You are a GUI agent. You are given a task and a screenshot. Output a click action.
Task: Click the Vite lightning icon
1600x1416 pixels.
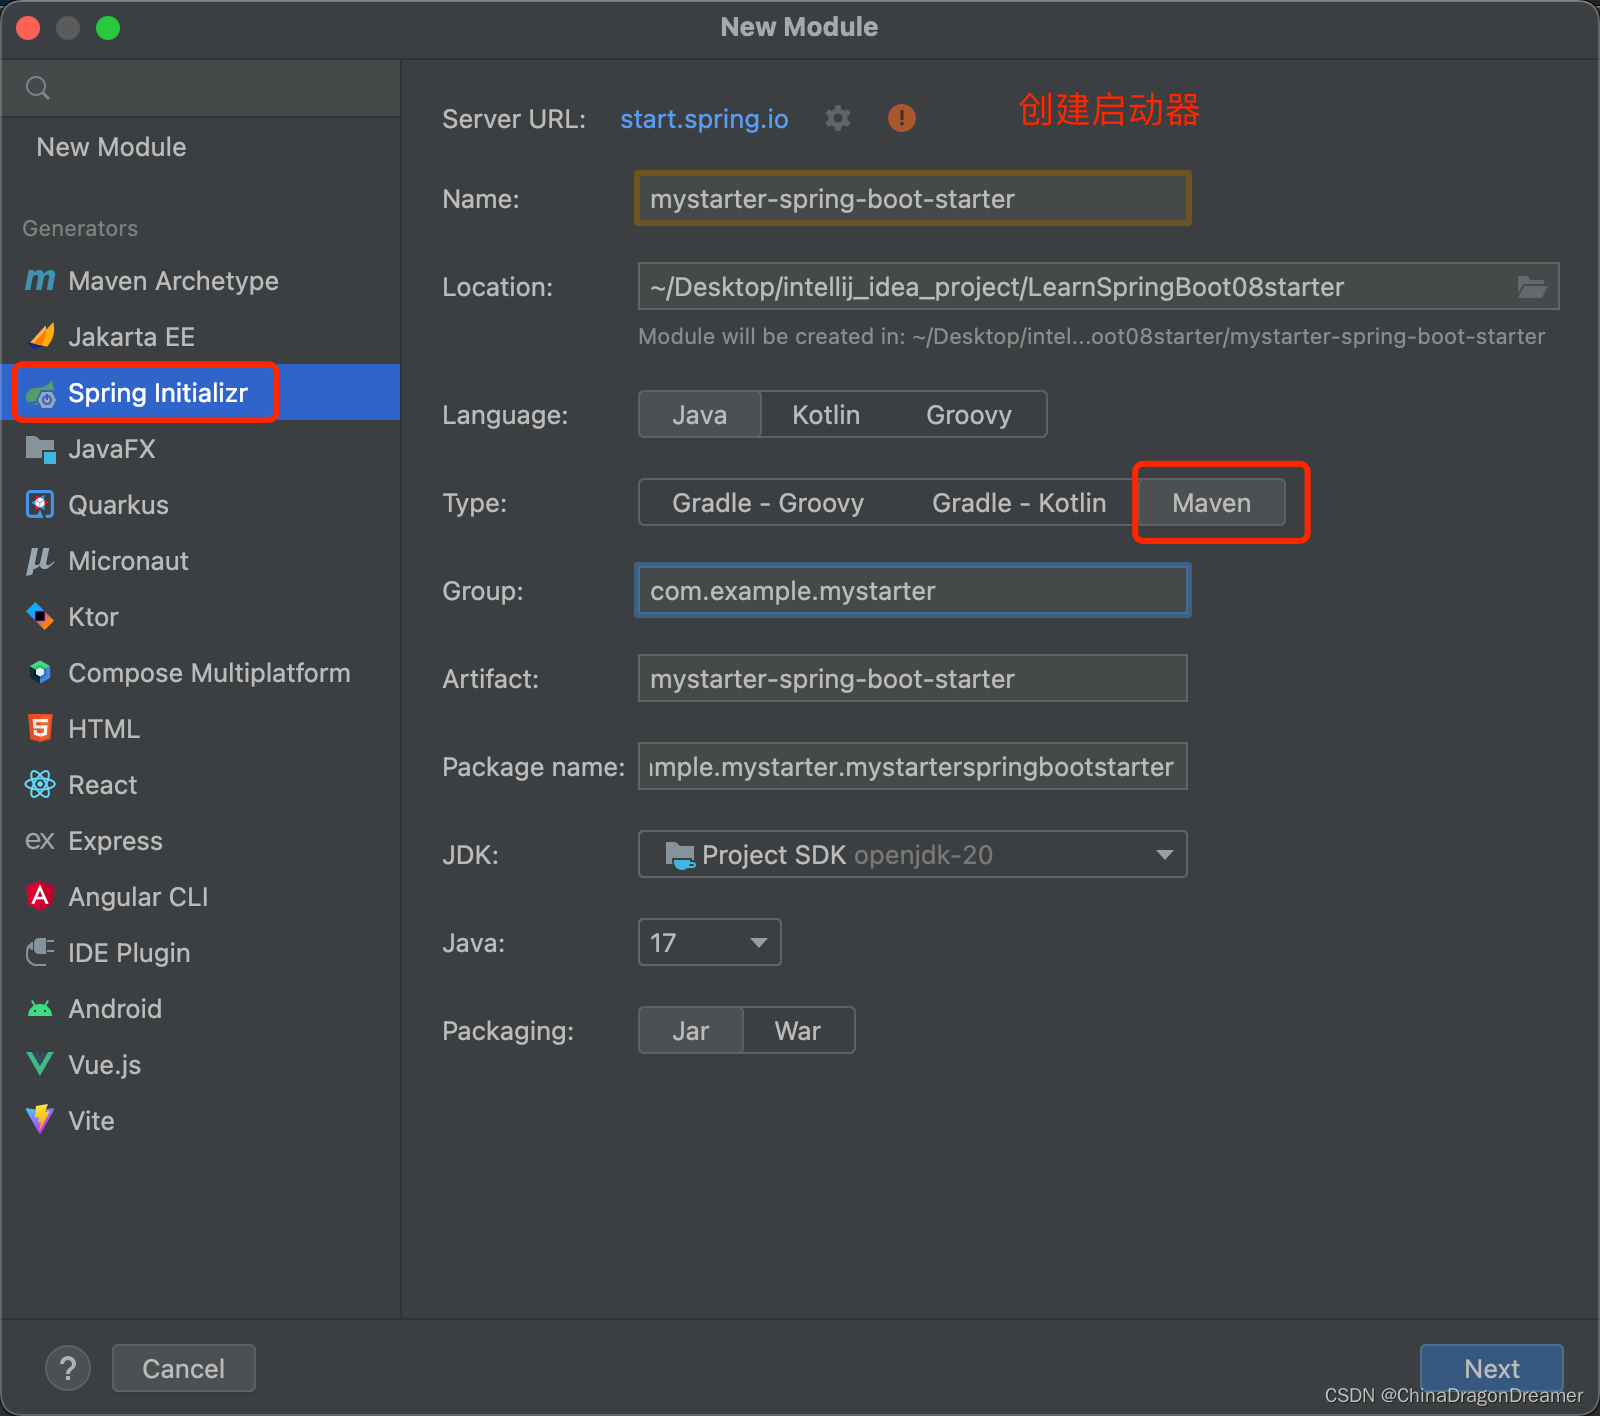coord(40,1119)
